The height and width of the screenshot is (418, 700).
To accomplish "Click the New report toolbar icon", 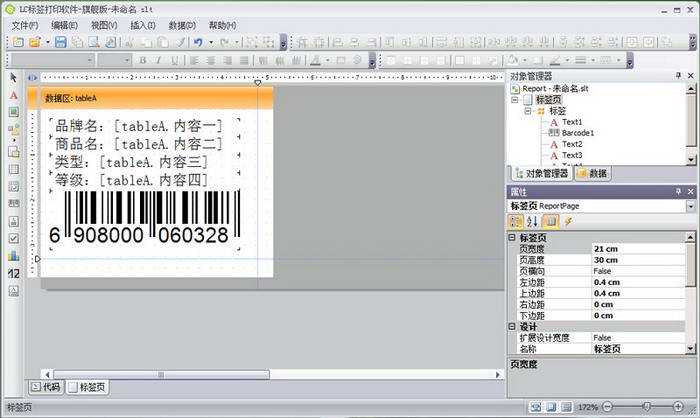I will pos(19,42).
